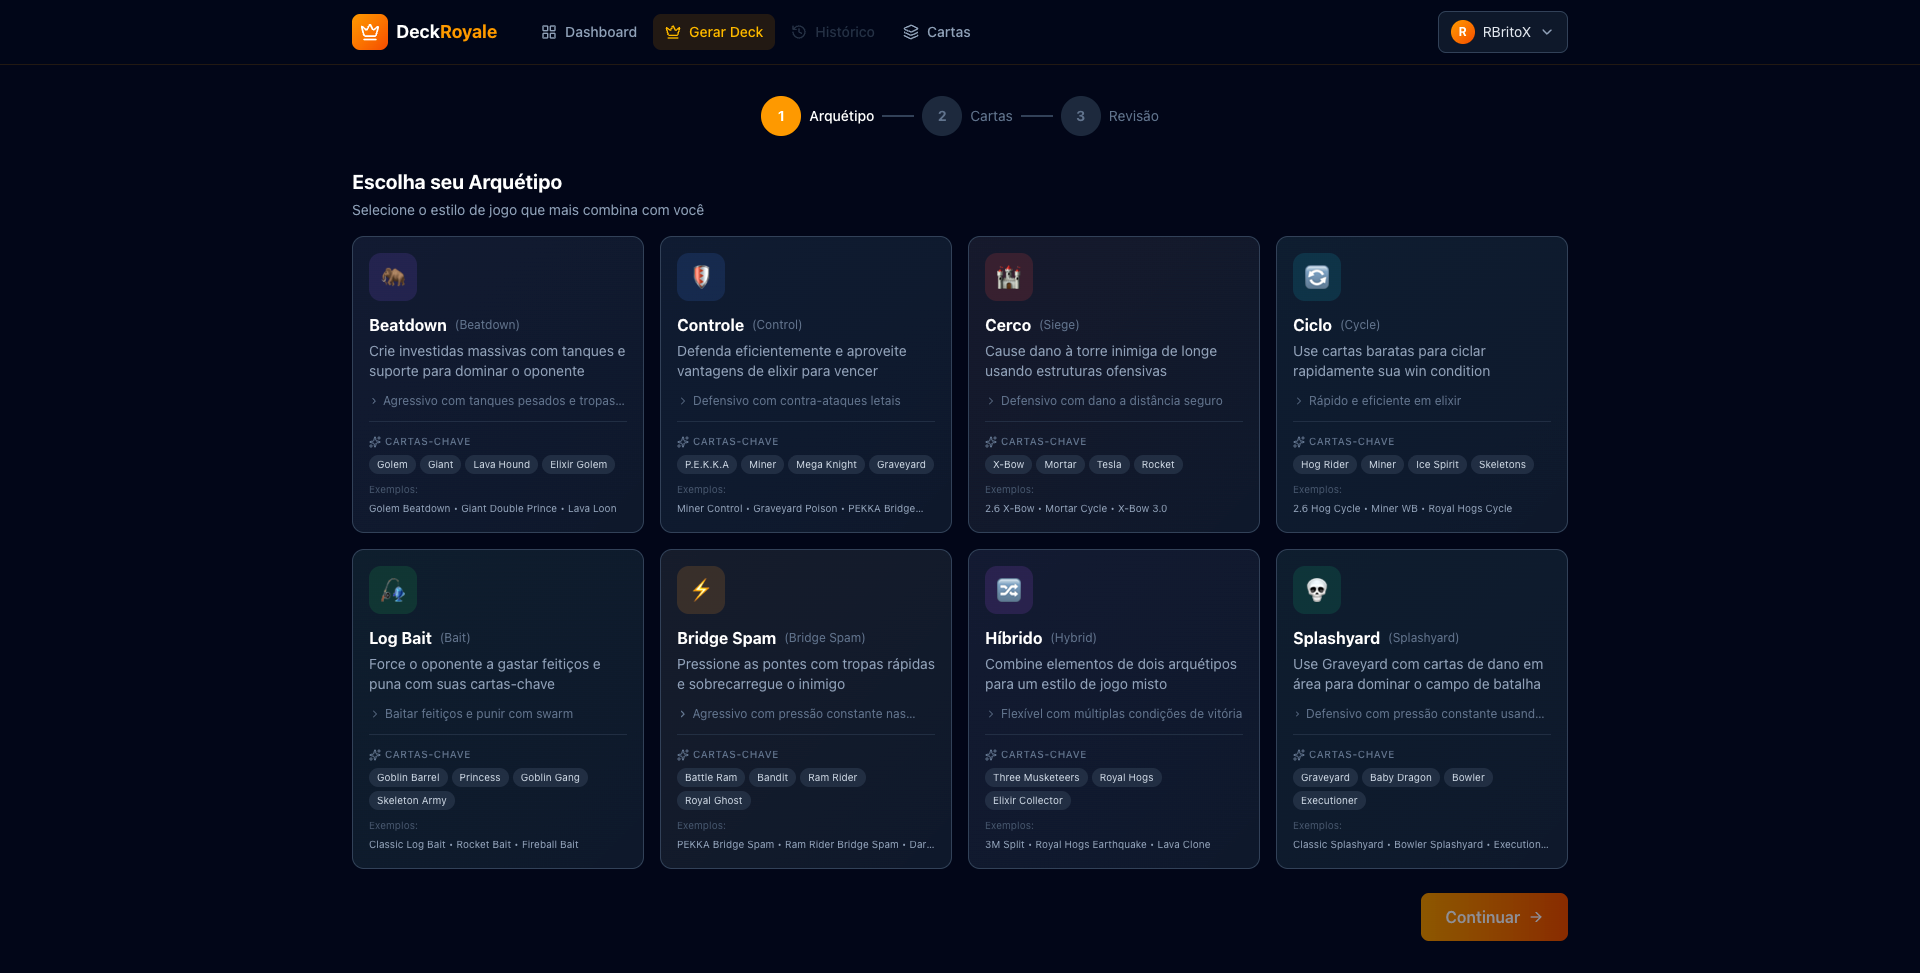Open the Dashboard menu item
The width and height of the screenshot is (1920, 973).
(x=589, y=32)
